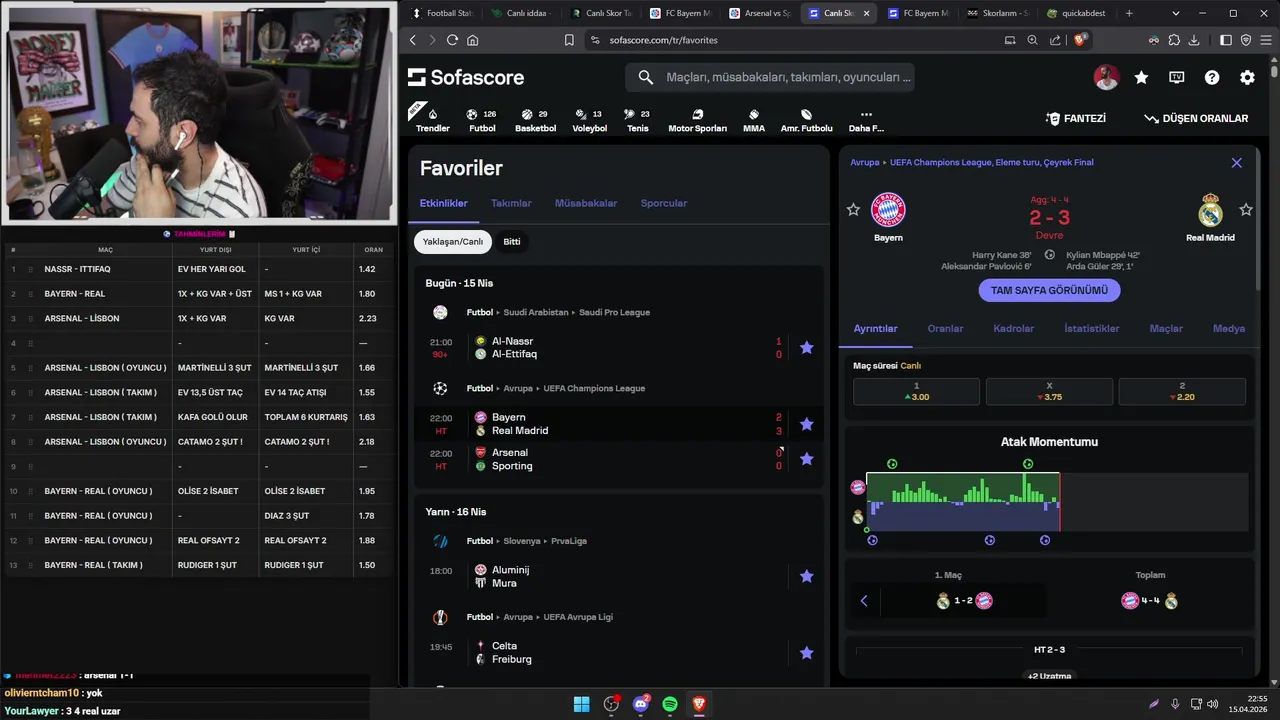Click the UEFA Champions League breadcrumb link
This screenshot has width=1280, height=720.
pyautogui.click(x=991, y=162)
